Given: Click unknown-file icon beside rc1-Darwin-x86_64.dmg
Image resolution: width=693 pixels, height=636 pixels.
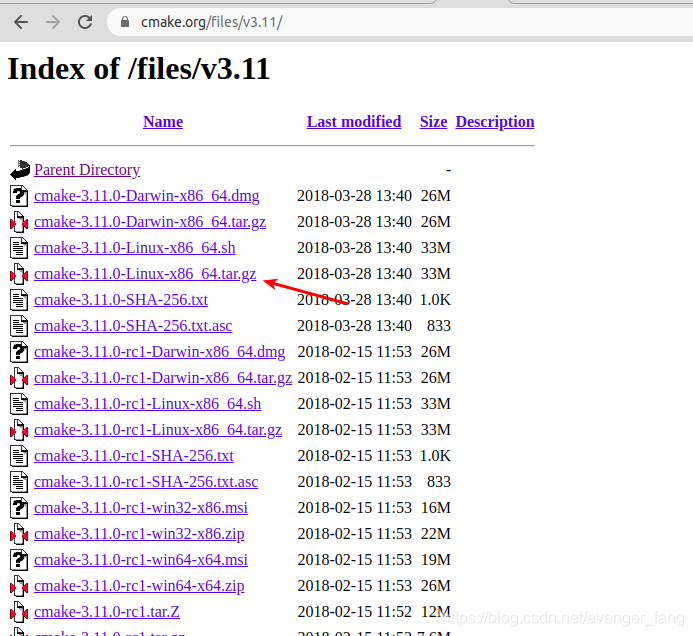Looking at the screenshot, I should pos(19,352).
